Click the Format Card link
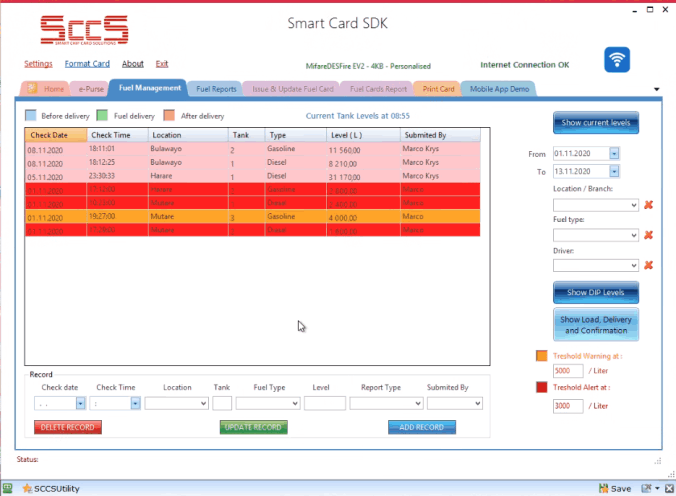The width and height of the screenshot is (676, 496). tap(87, 64)
